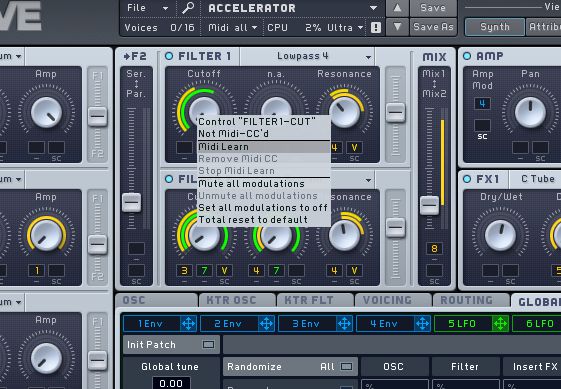Click the arrow F2 routing label
Screen dimensions: 561x389
click(135, 56)
